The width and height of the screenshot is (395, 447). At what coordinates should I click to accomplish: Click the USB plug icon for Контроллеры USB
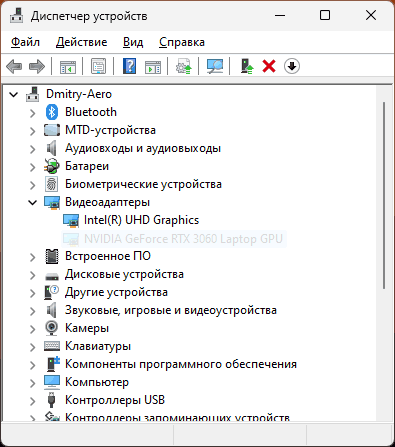point(51,400)
